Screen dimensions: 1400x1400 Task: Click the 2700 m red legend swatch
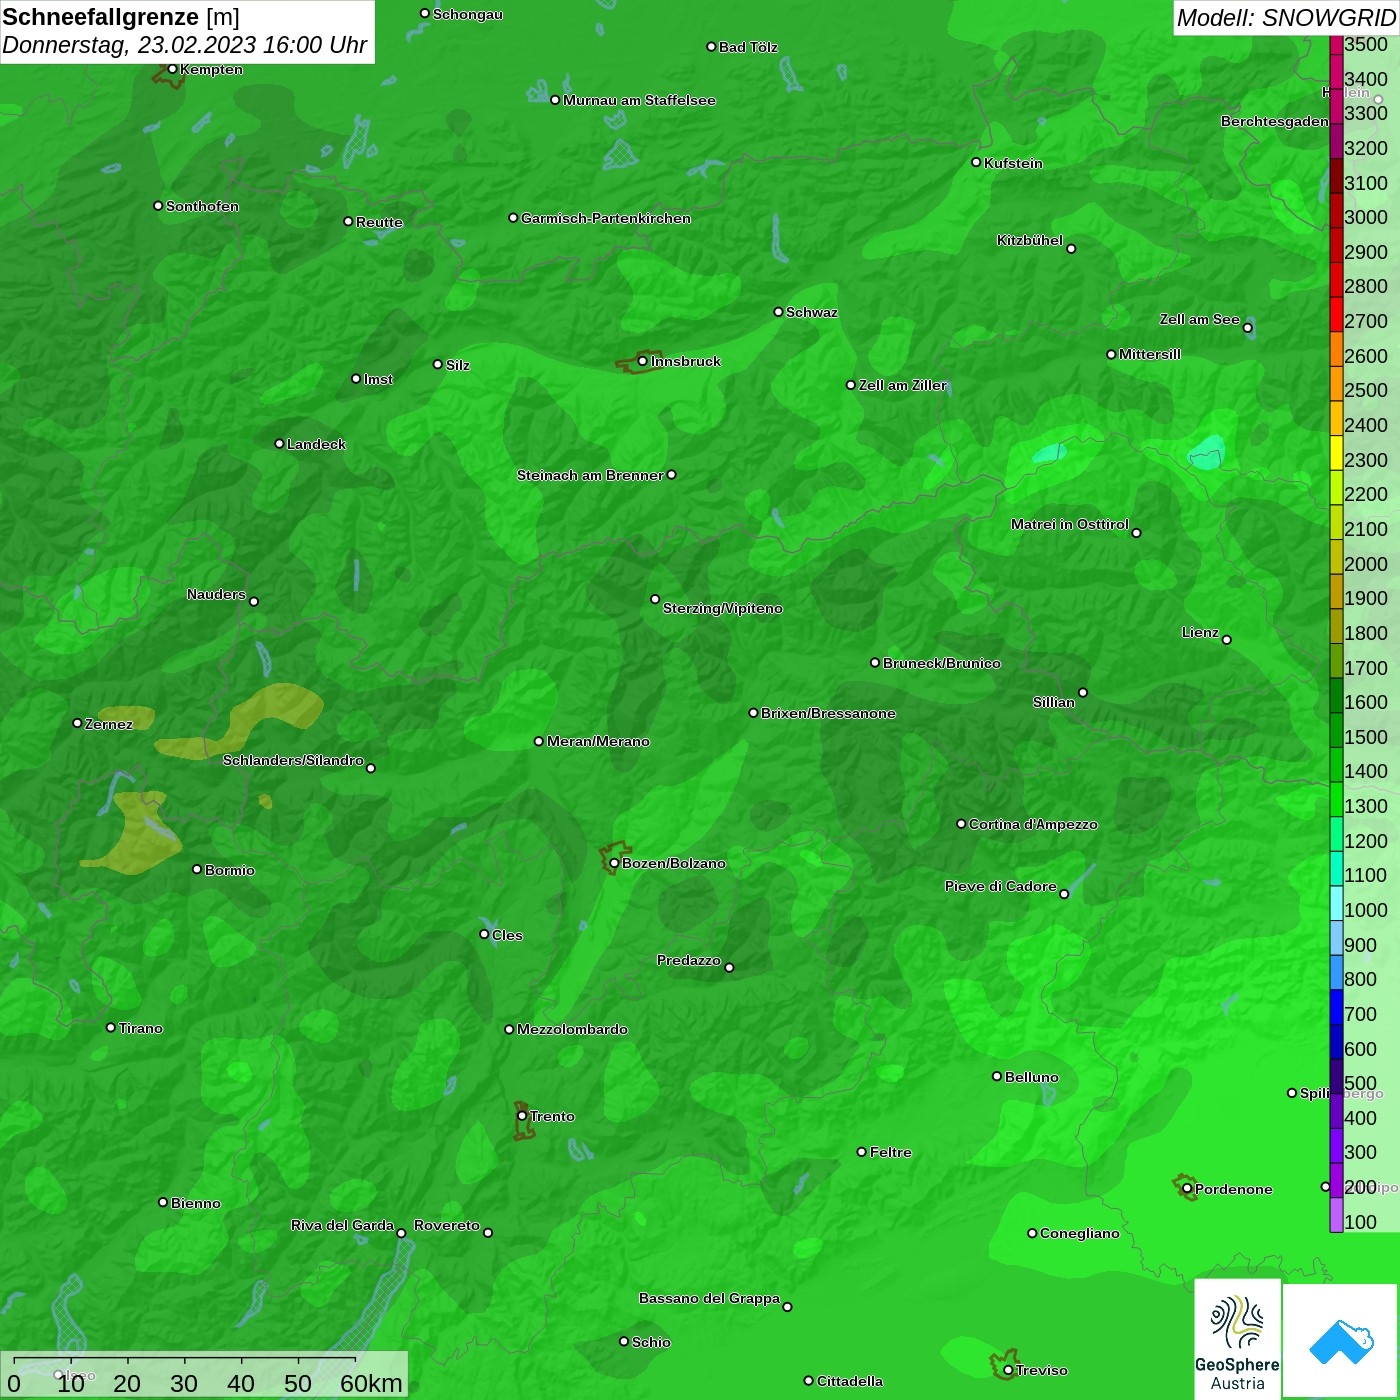1336,314
